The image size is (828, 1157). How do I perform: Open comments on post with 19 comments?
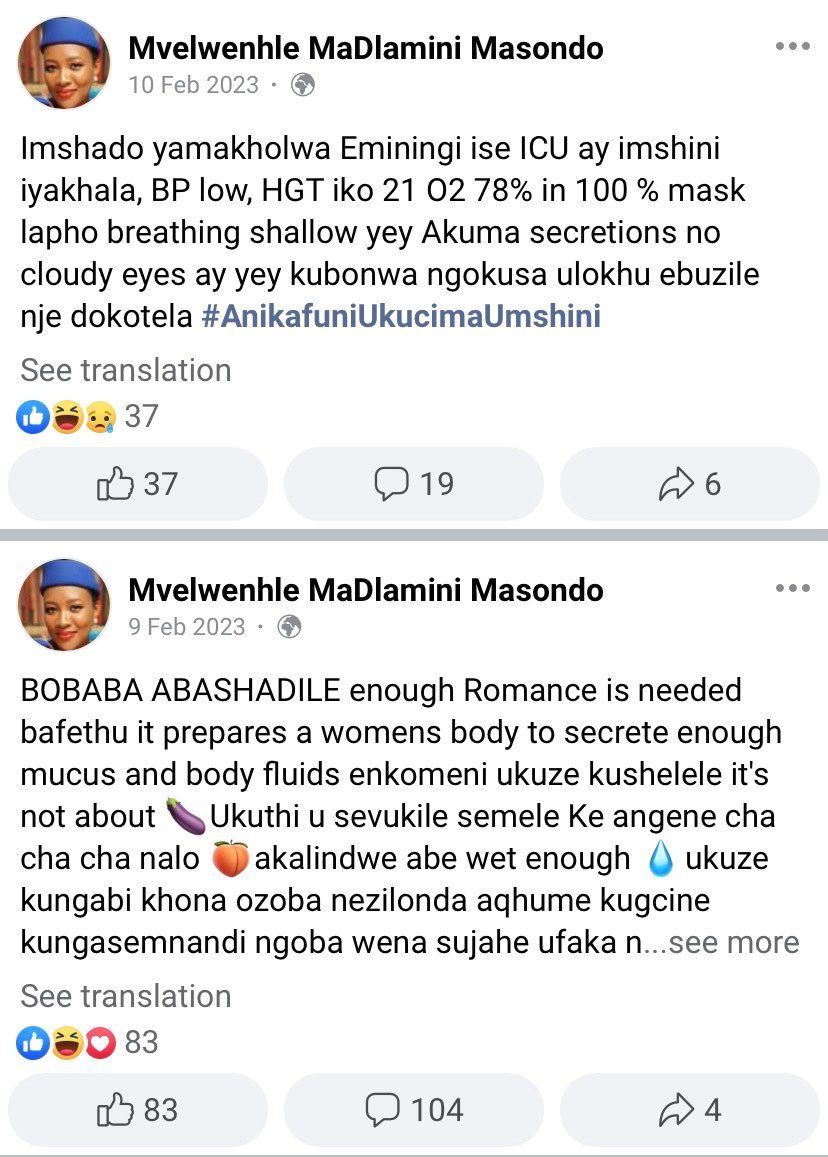click(x=413, y=485)
